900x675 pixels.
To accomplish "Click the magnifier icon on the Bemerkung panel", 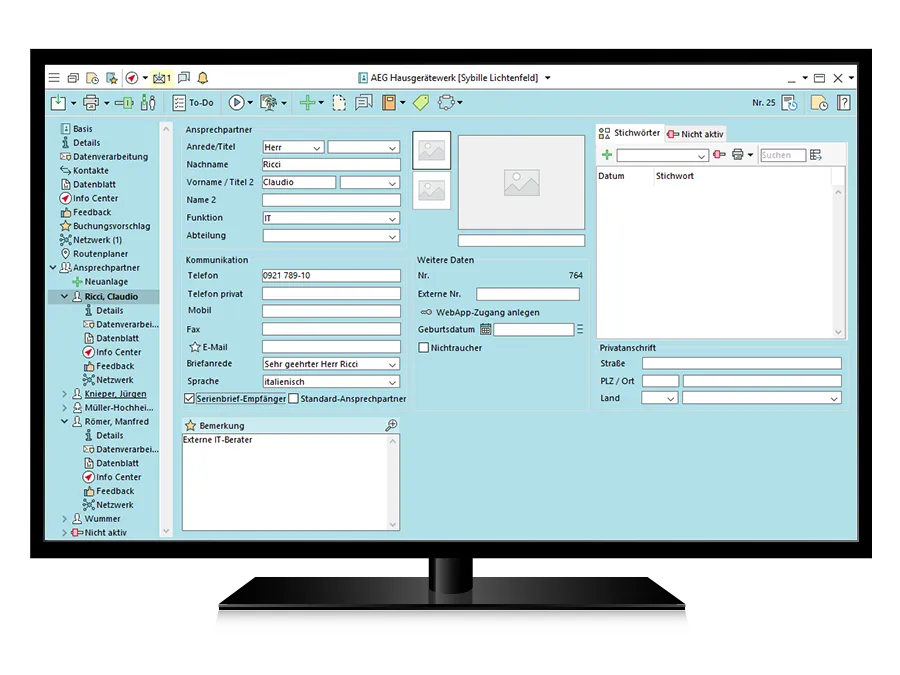I will [391, 424].
